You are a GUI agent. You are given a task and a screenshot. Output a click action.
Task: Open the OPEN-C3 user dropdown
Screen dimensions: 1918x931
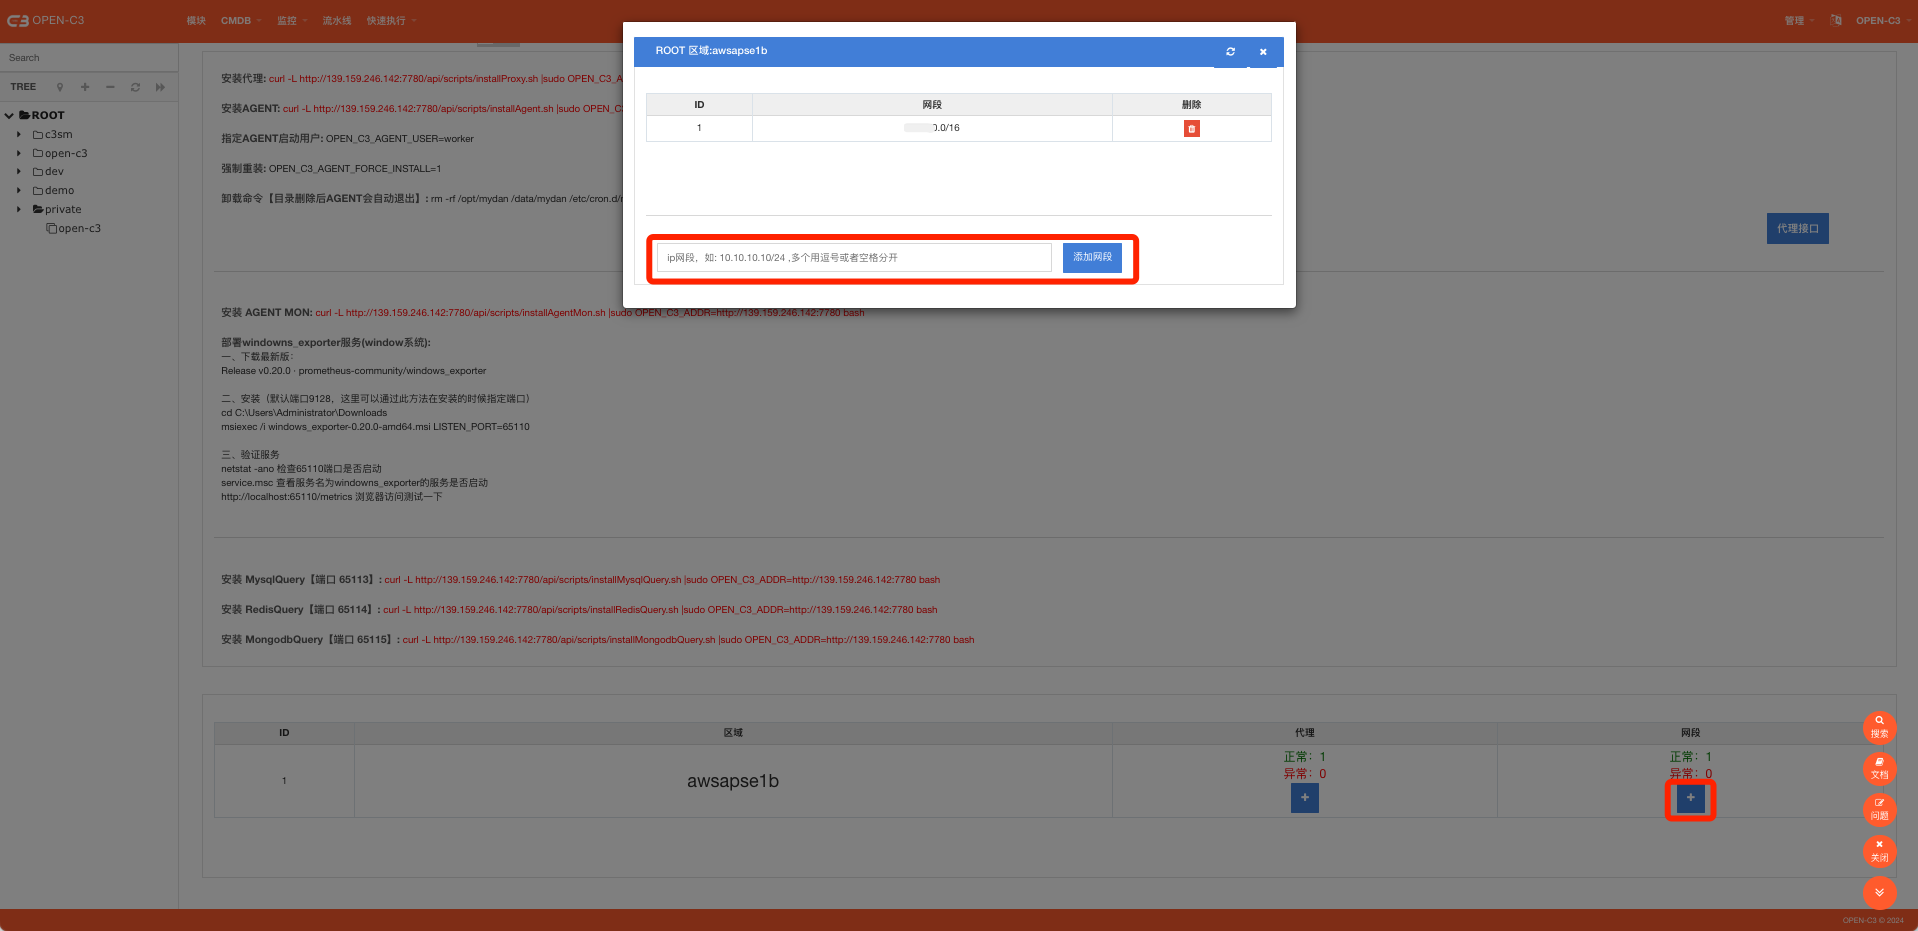pos(1881,20)
